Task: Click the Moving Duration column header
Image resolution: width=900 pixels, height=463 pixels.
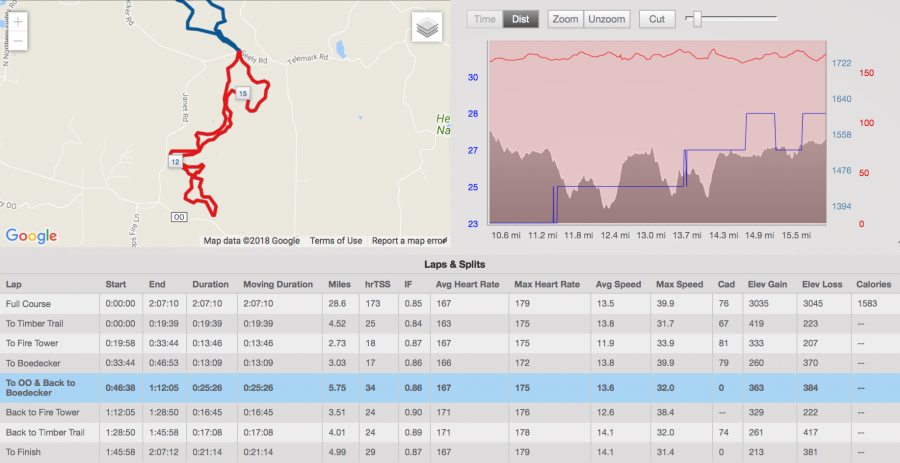Action: [278, 284]
